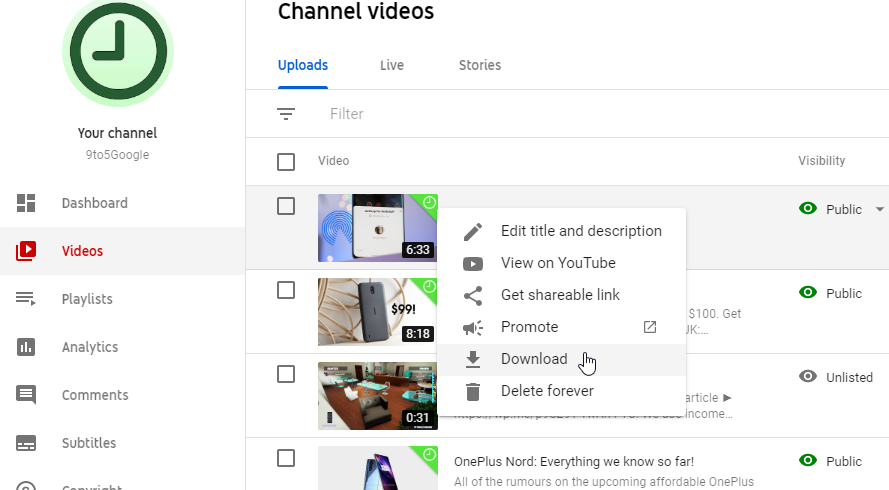Open the Stories tab
The height and width of the screenshot is (490, 889).
point(480,65)
